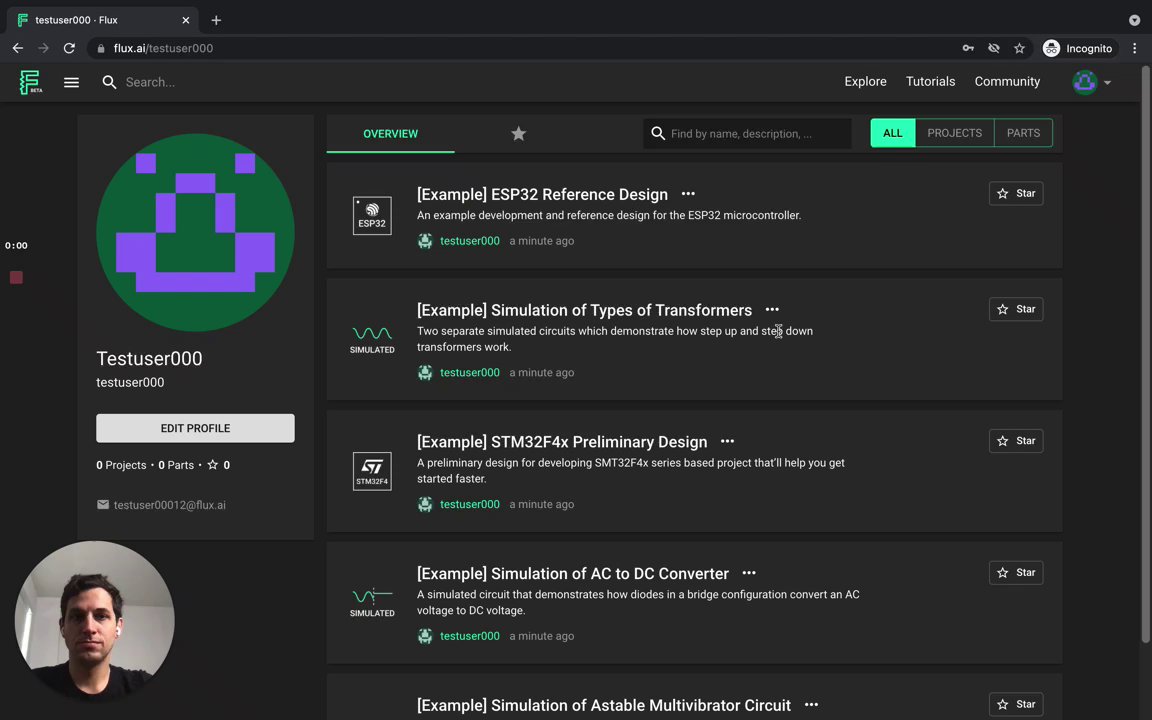Open more options for Types of Transformers
The width and height of the screenshot is (1152, 720).
772,309
